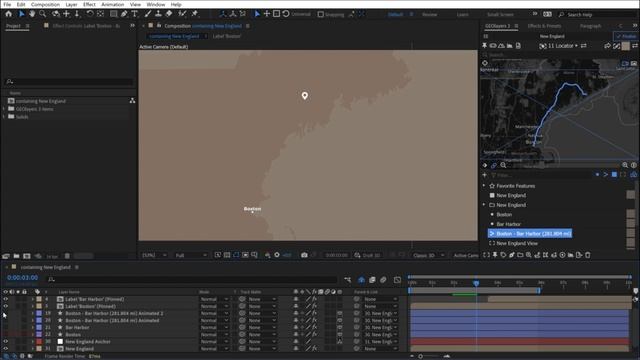Viewport: 640px width, 360px height.
Task: Open the Composition menu
Action: point(45,4)
